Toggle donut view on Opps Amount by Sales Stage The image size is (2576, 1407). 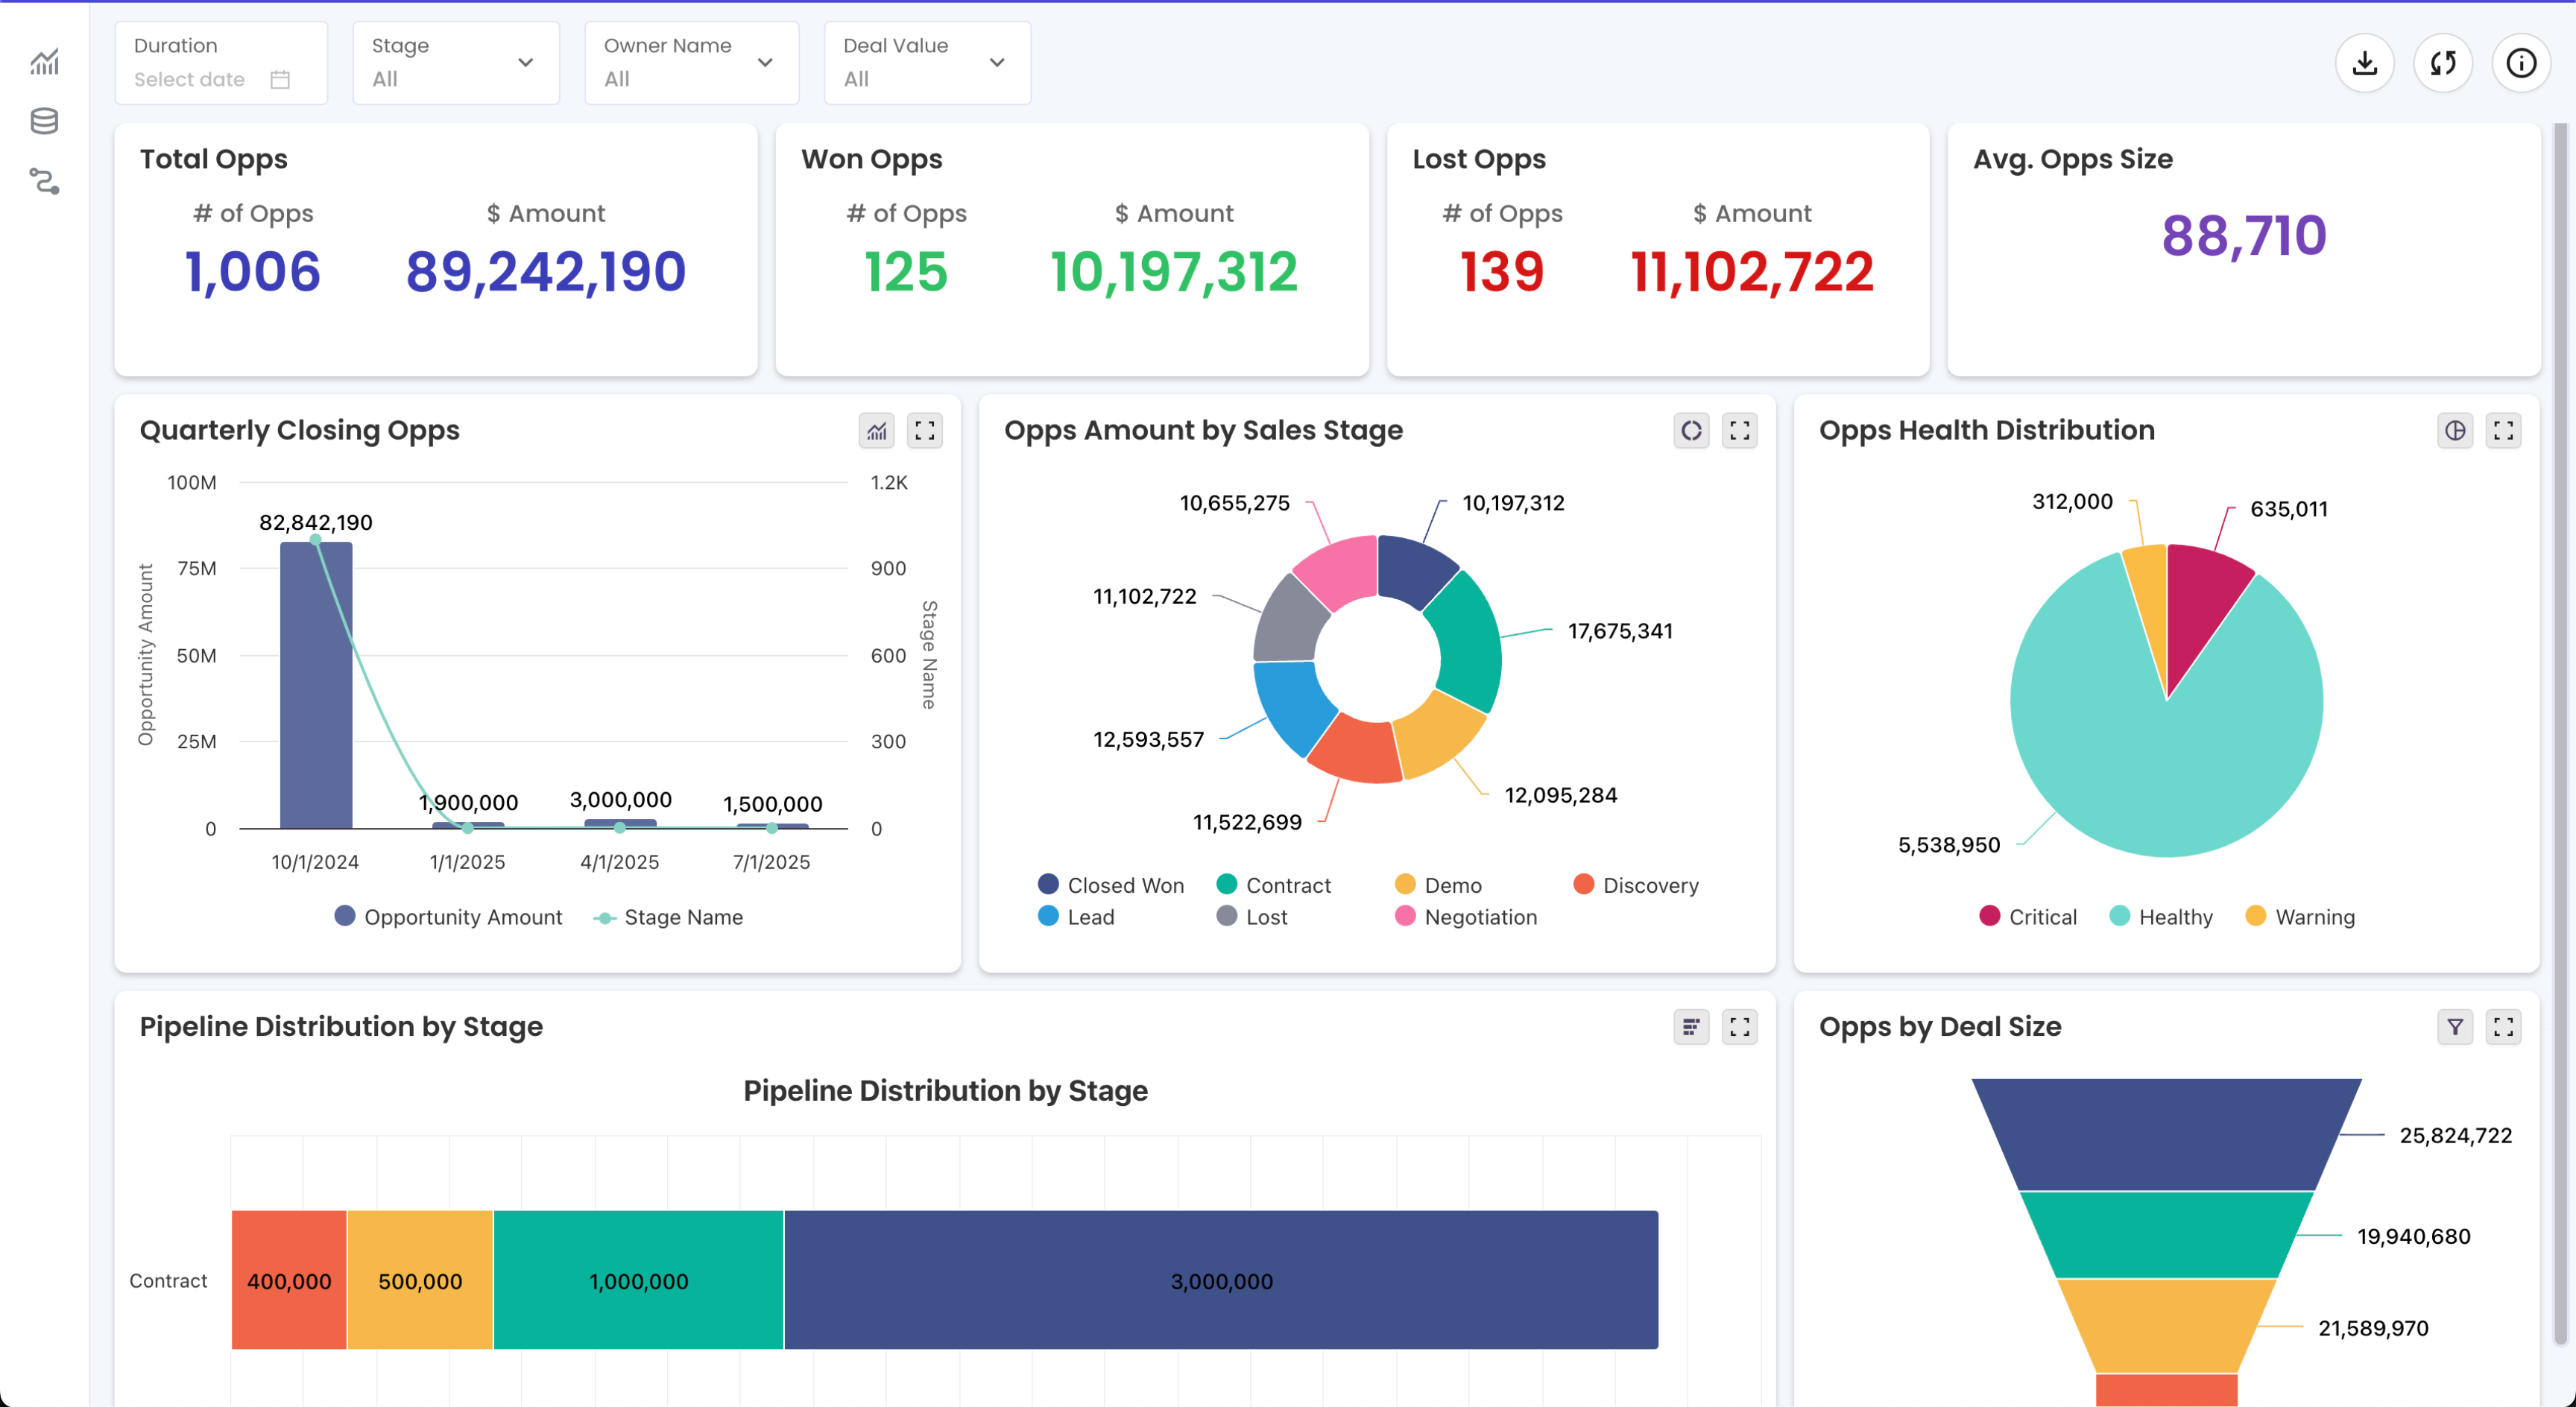pyautogui.click(x=1691, y=430)
